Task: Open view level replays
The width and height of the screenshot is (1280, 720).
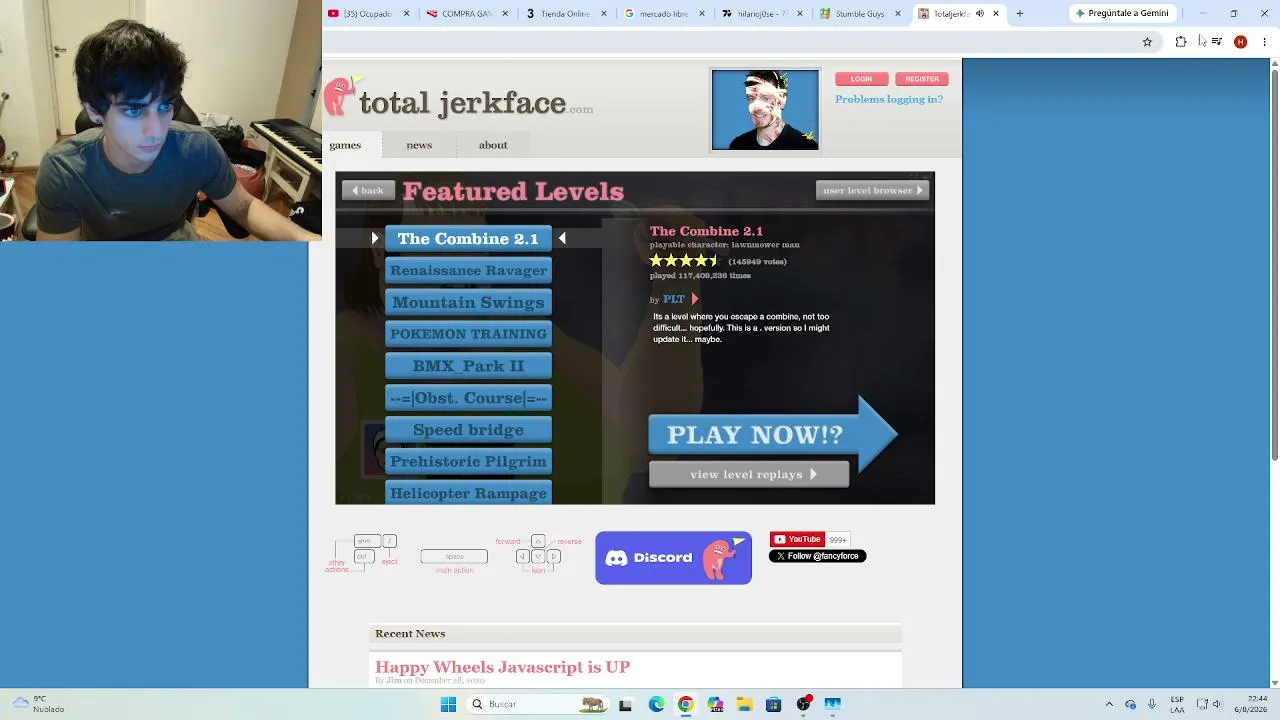Action: [x=749, y=474]
